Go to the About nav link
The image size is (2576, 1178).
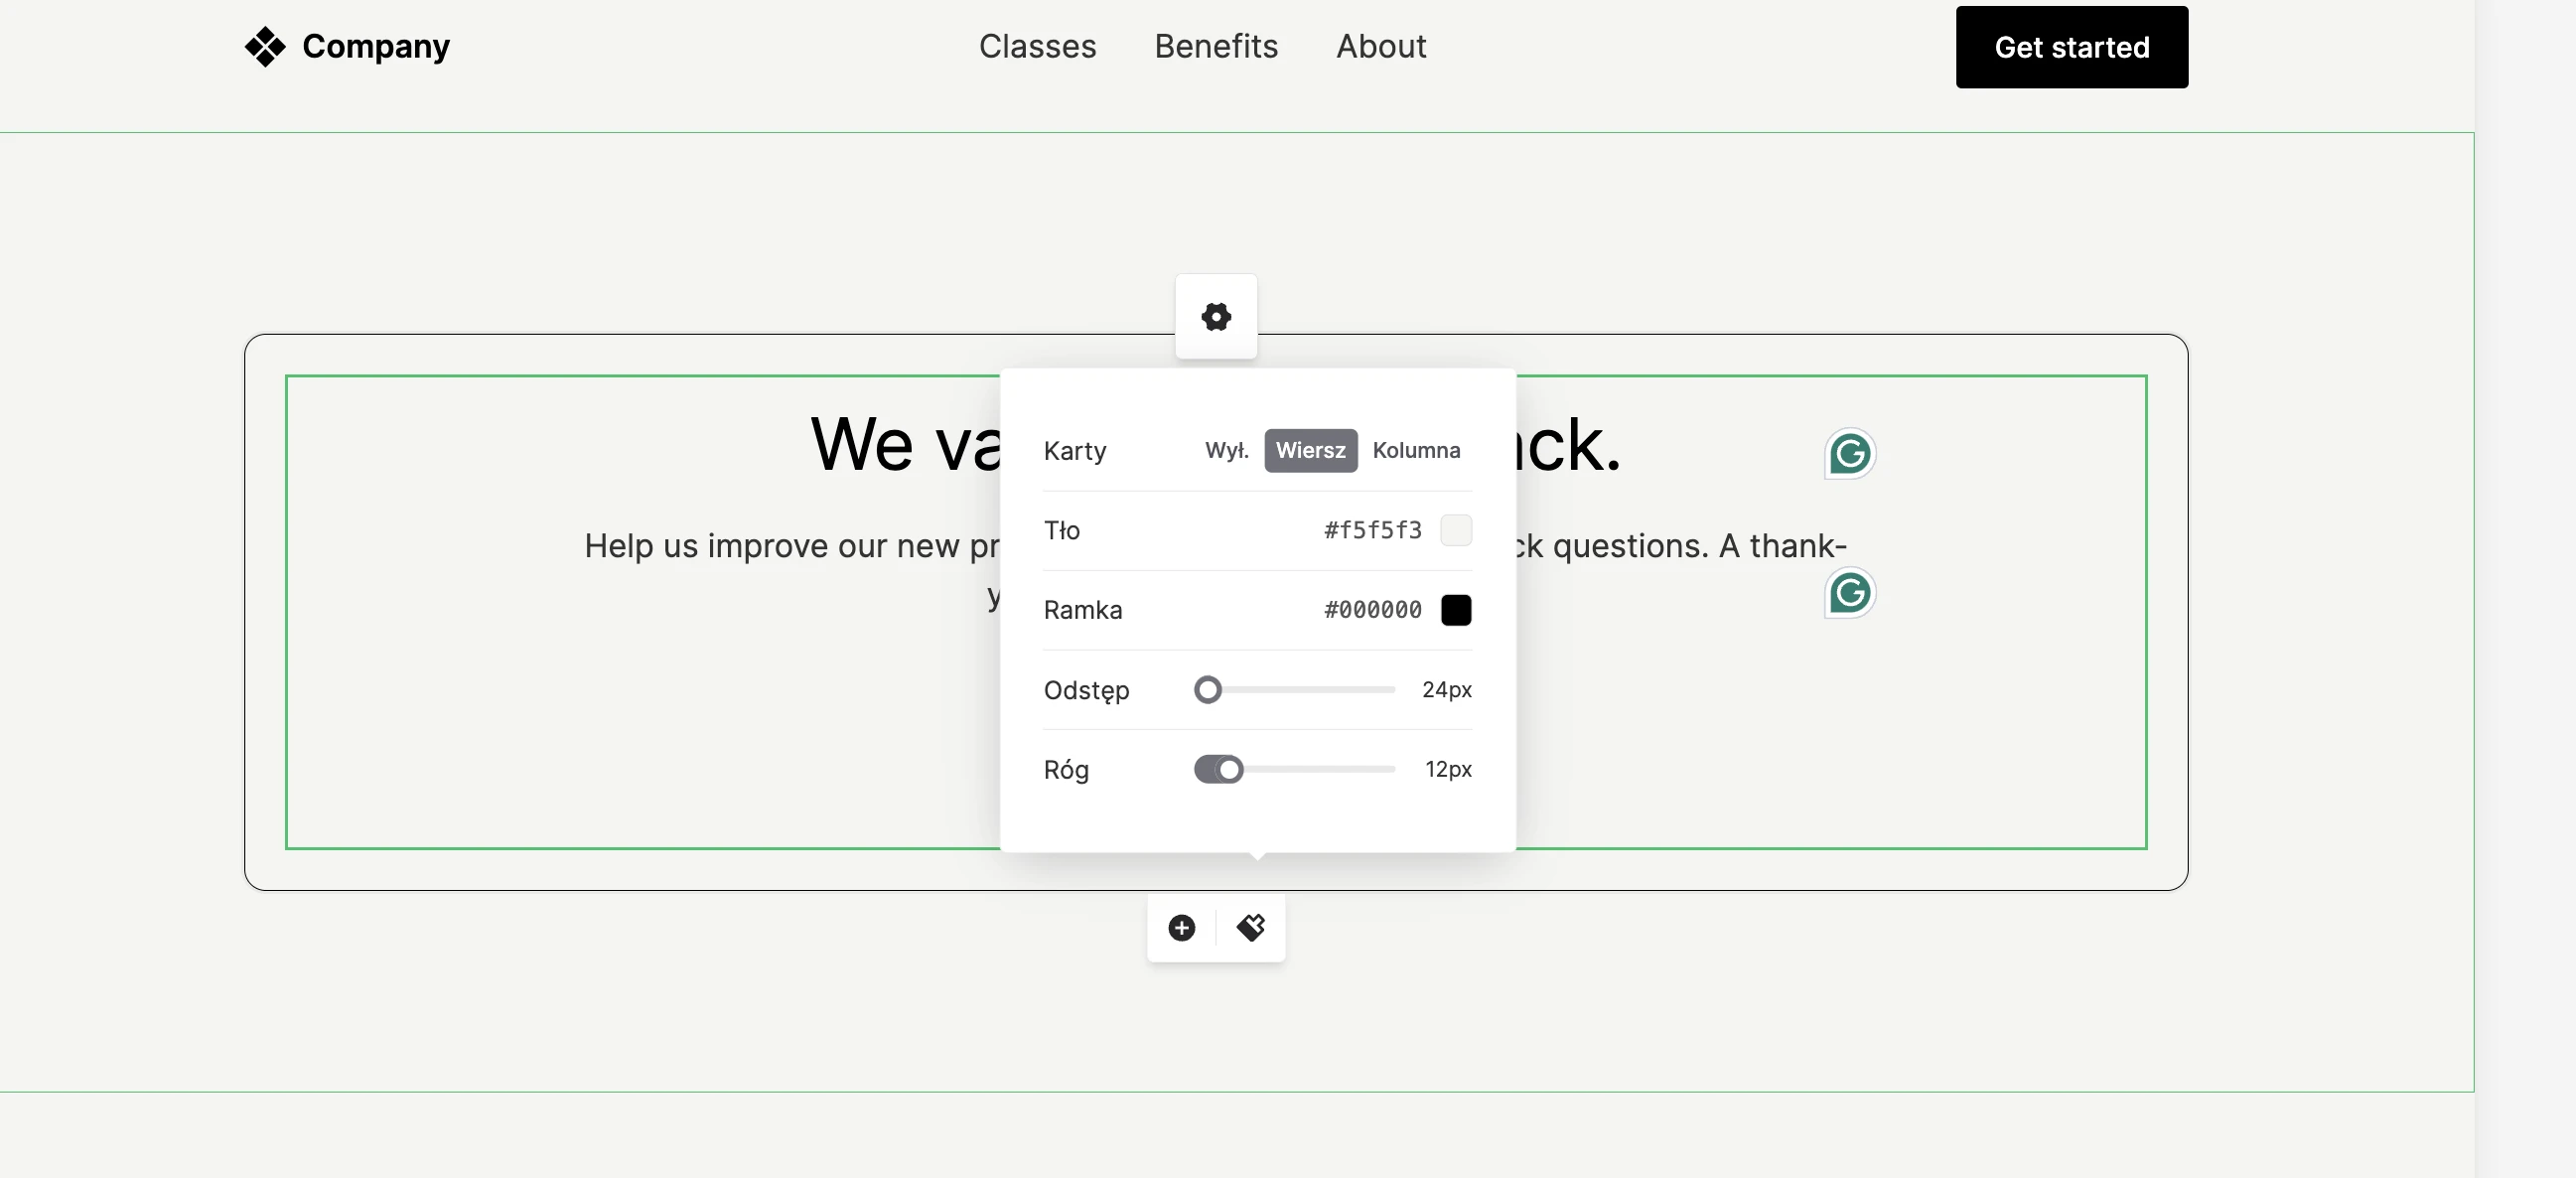click(x=1381, y=47)
